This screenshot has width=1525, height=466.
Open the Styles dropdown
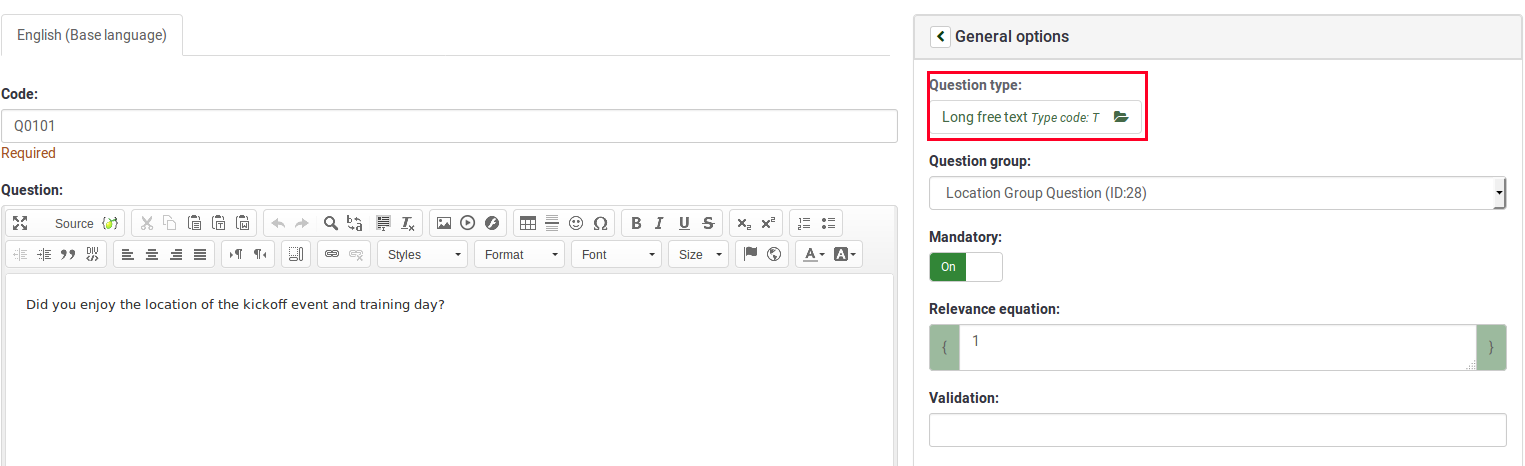tap(422, 254)
